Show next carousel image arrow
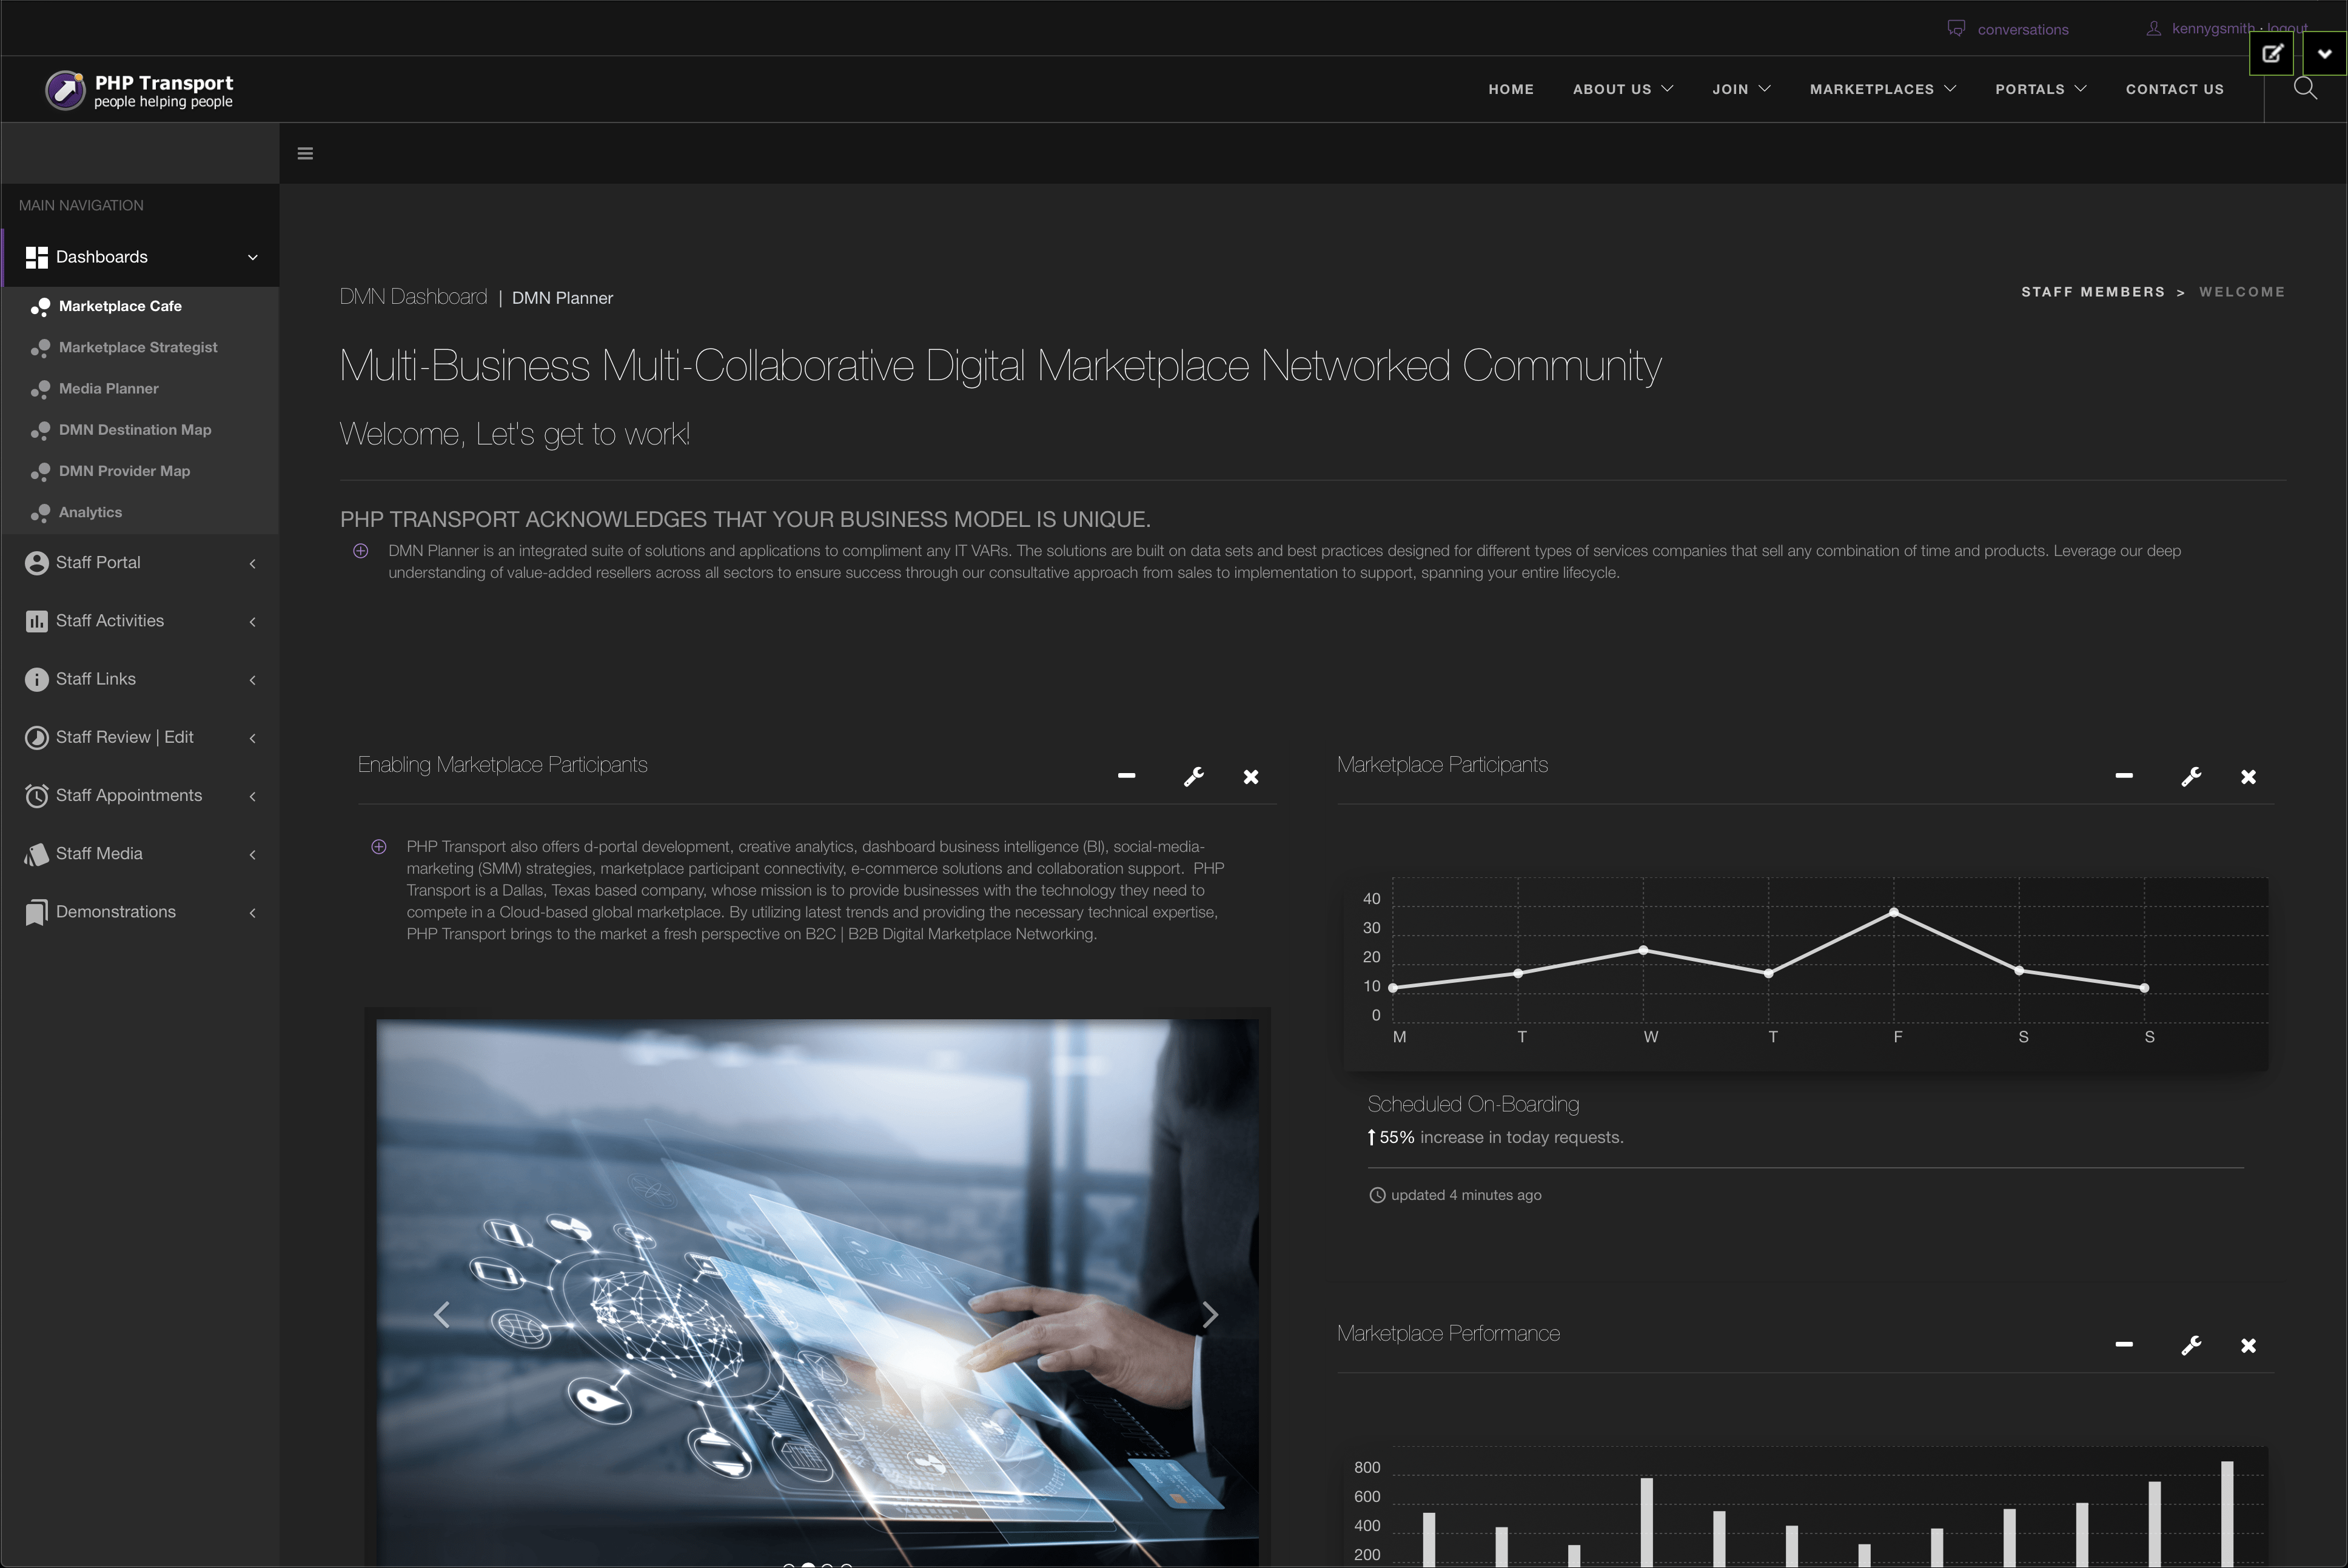 1209,1314
